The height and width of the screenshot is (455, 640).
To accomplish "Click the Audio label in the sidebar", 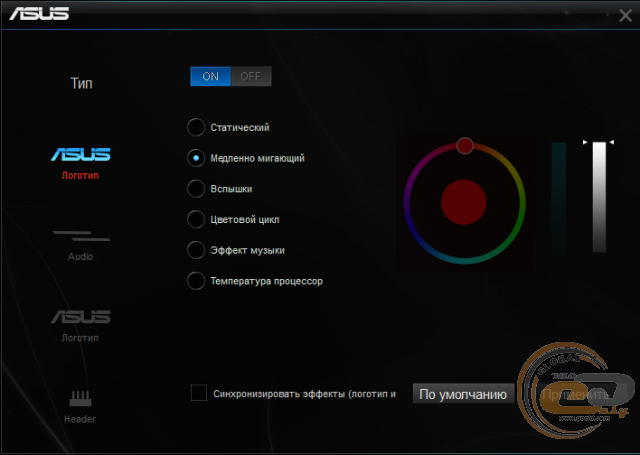I will (80, 257).
